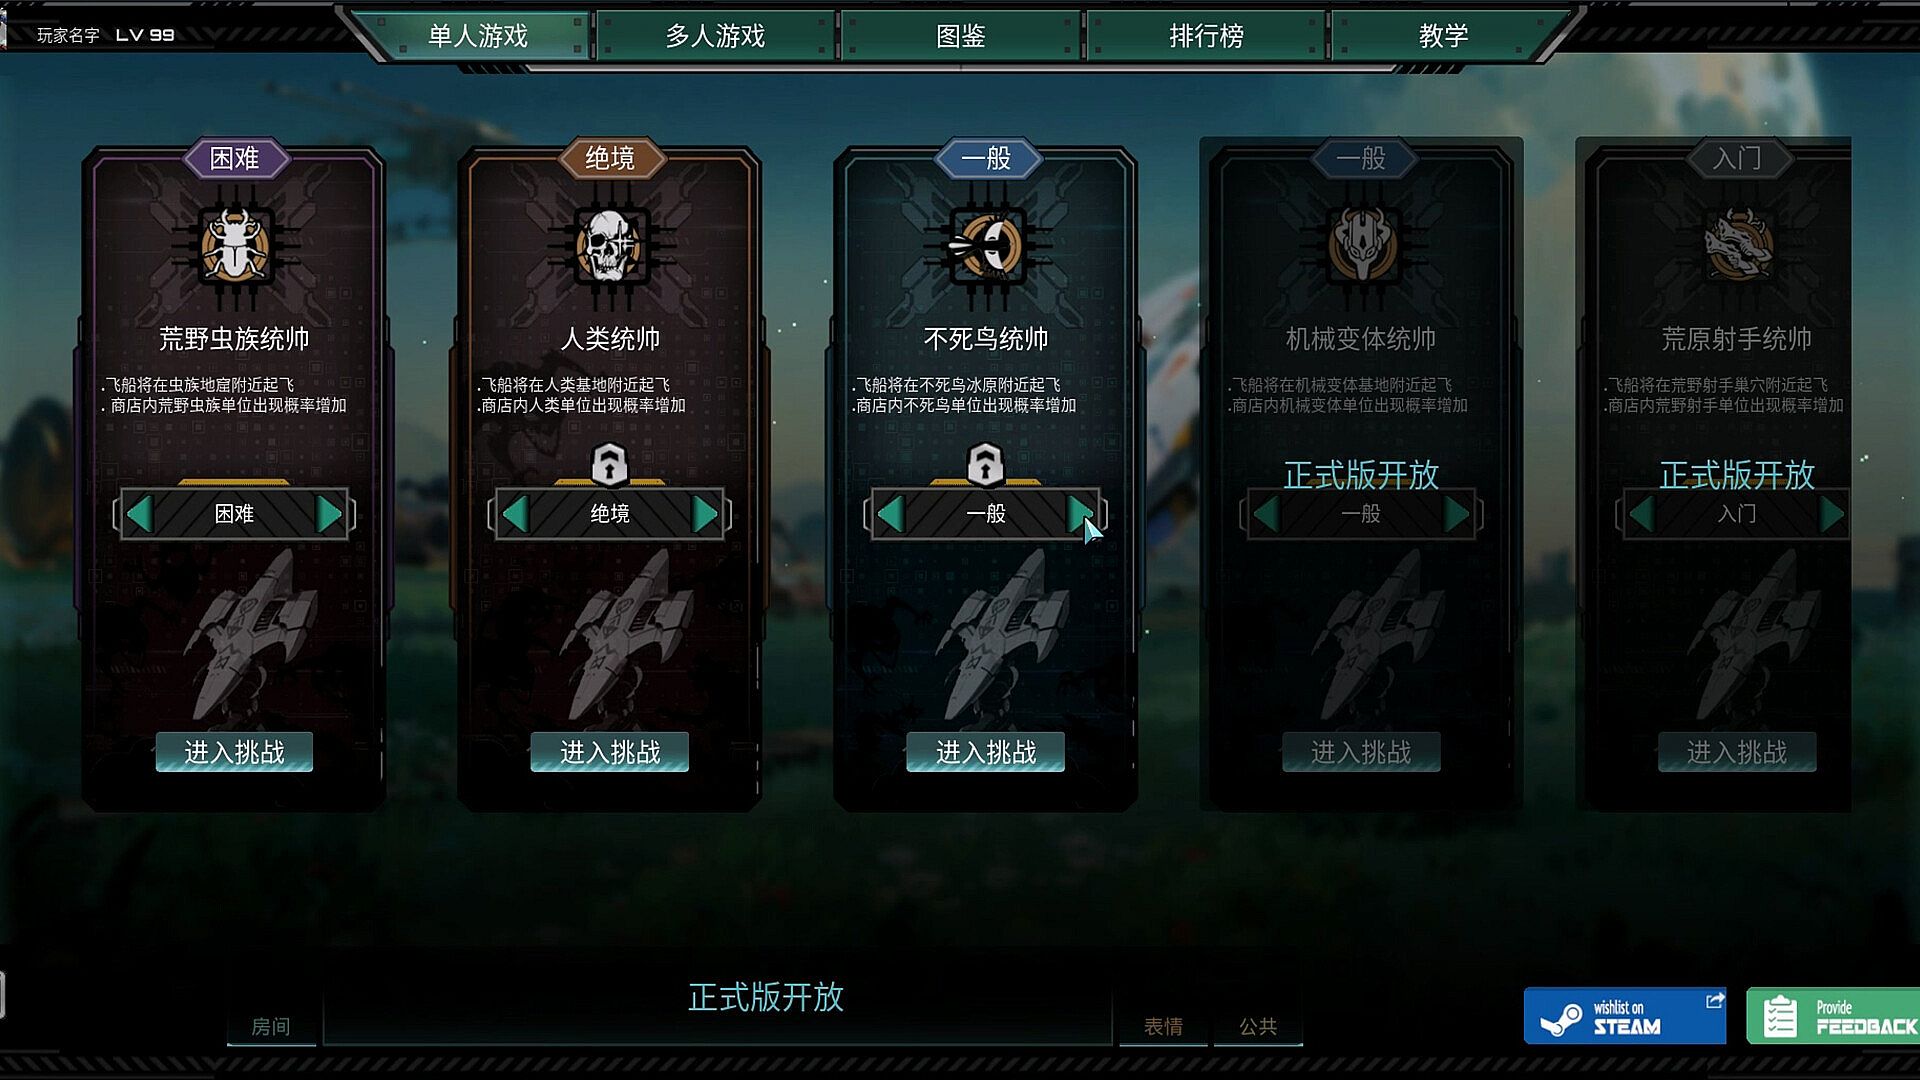Advance difficulty arrow right of 一般 on 不死鸟统帅
The image size is (1920, 1080).
click(x=1080, y=514)
